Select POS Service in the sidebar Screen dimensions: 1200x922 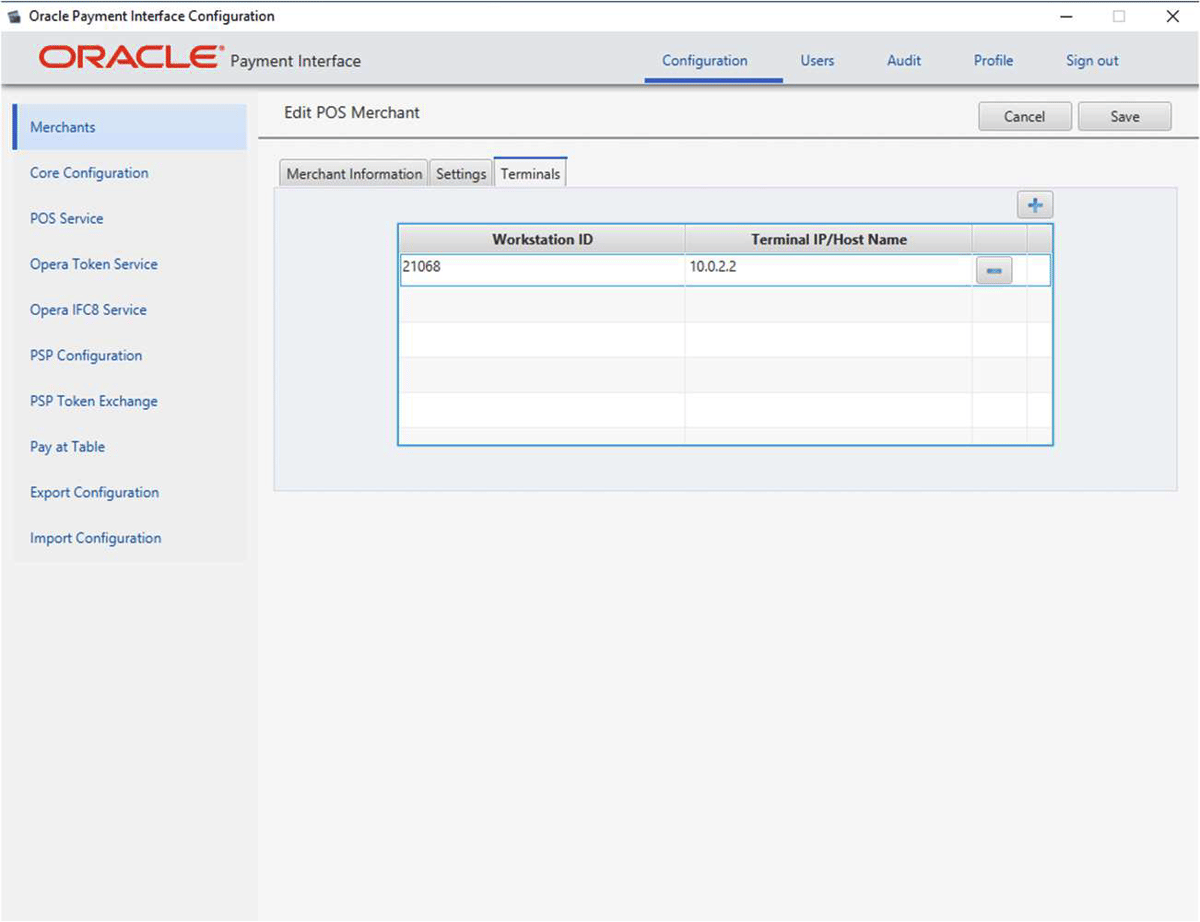[66, 218]
